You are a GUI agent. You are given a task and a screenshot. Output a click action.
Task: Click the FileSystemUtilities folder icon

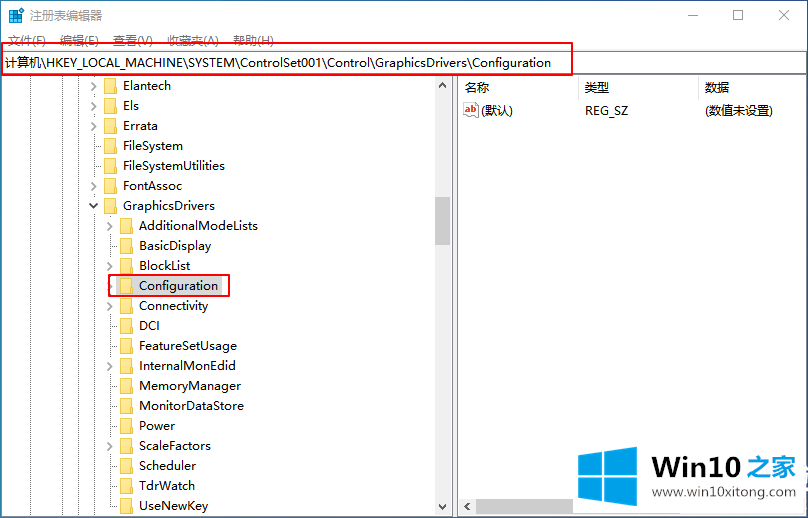110,166
